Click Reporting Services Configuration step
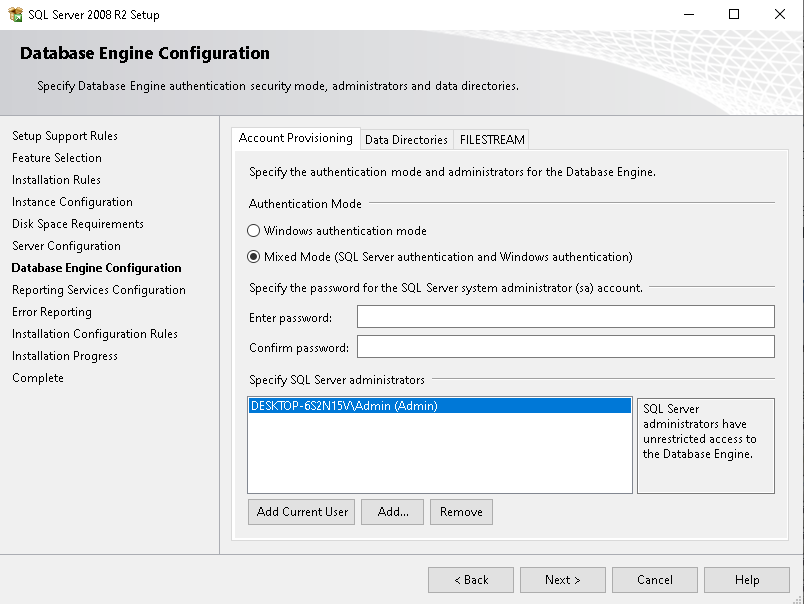This screenshot has height=604, width=804. [x=99, y=290]
